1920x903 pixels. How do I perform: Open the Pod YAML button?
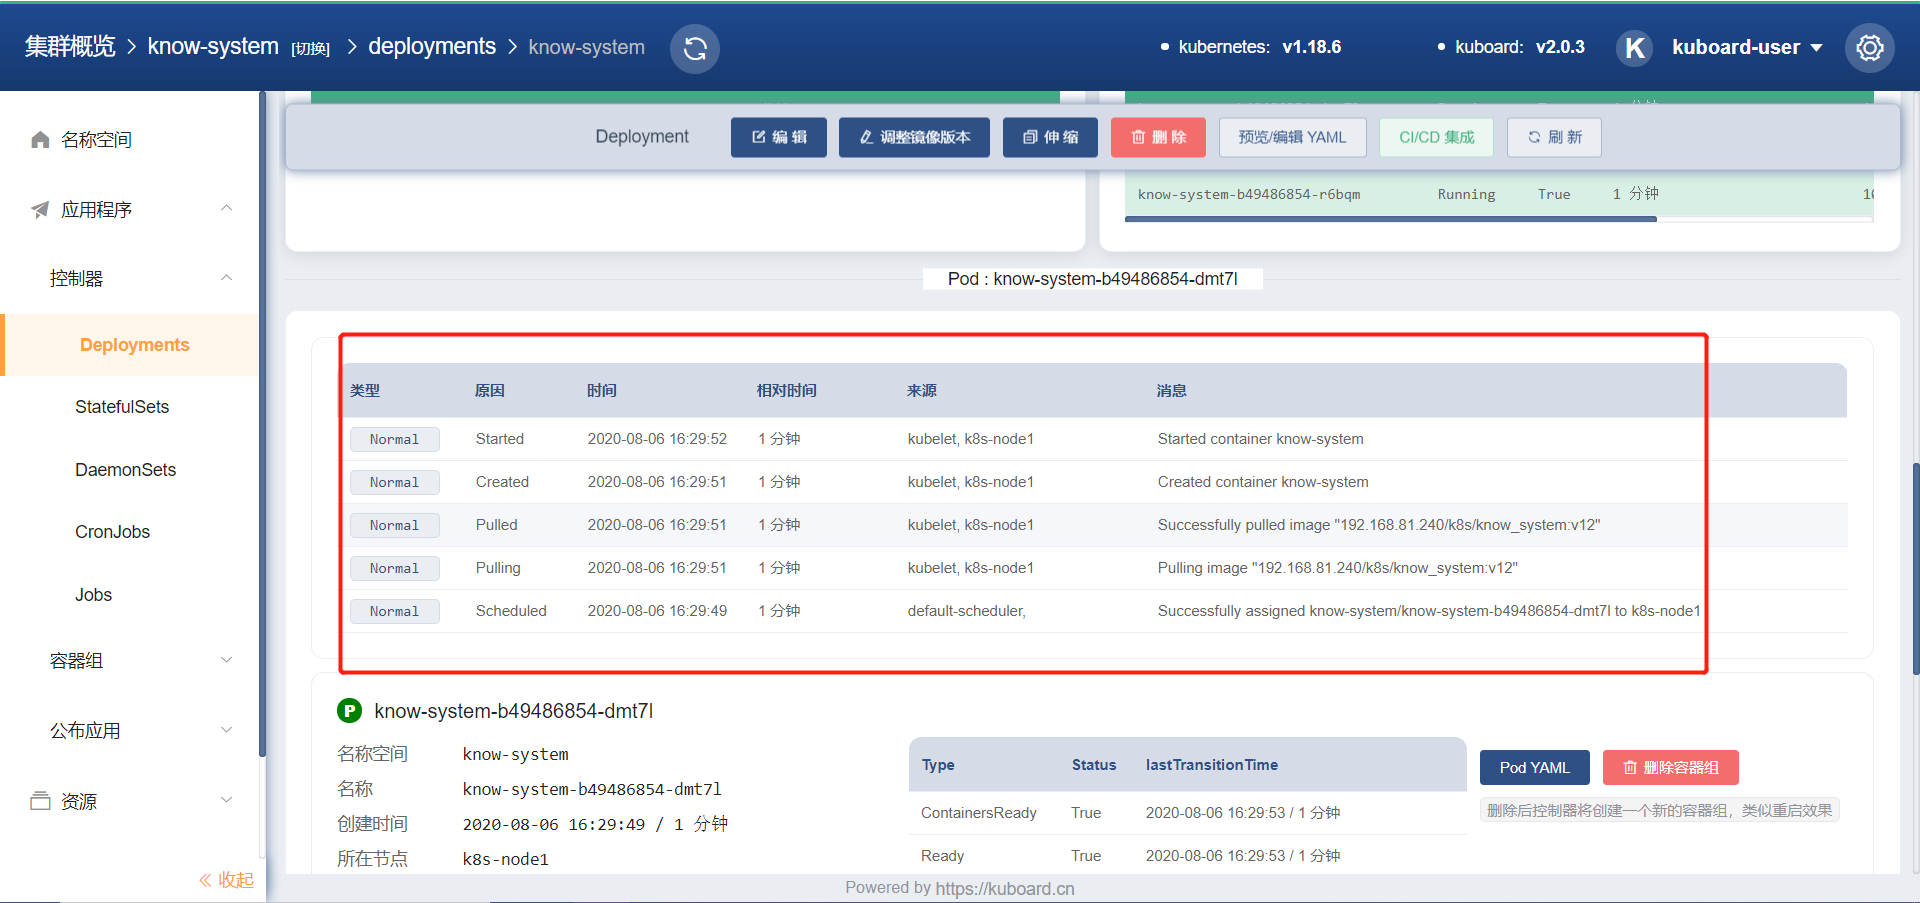click(1534, 767)
